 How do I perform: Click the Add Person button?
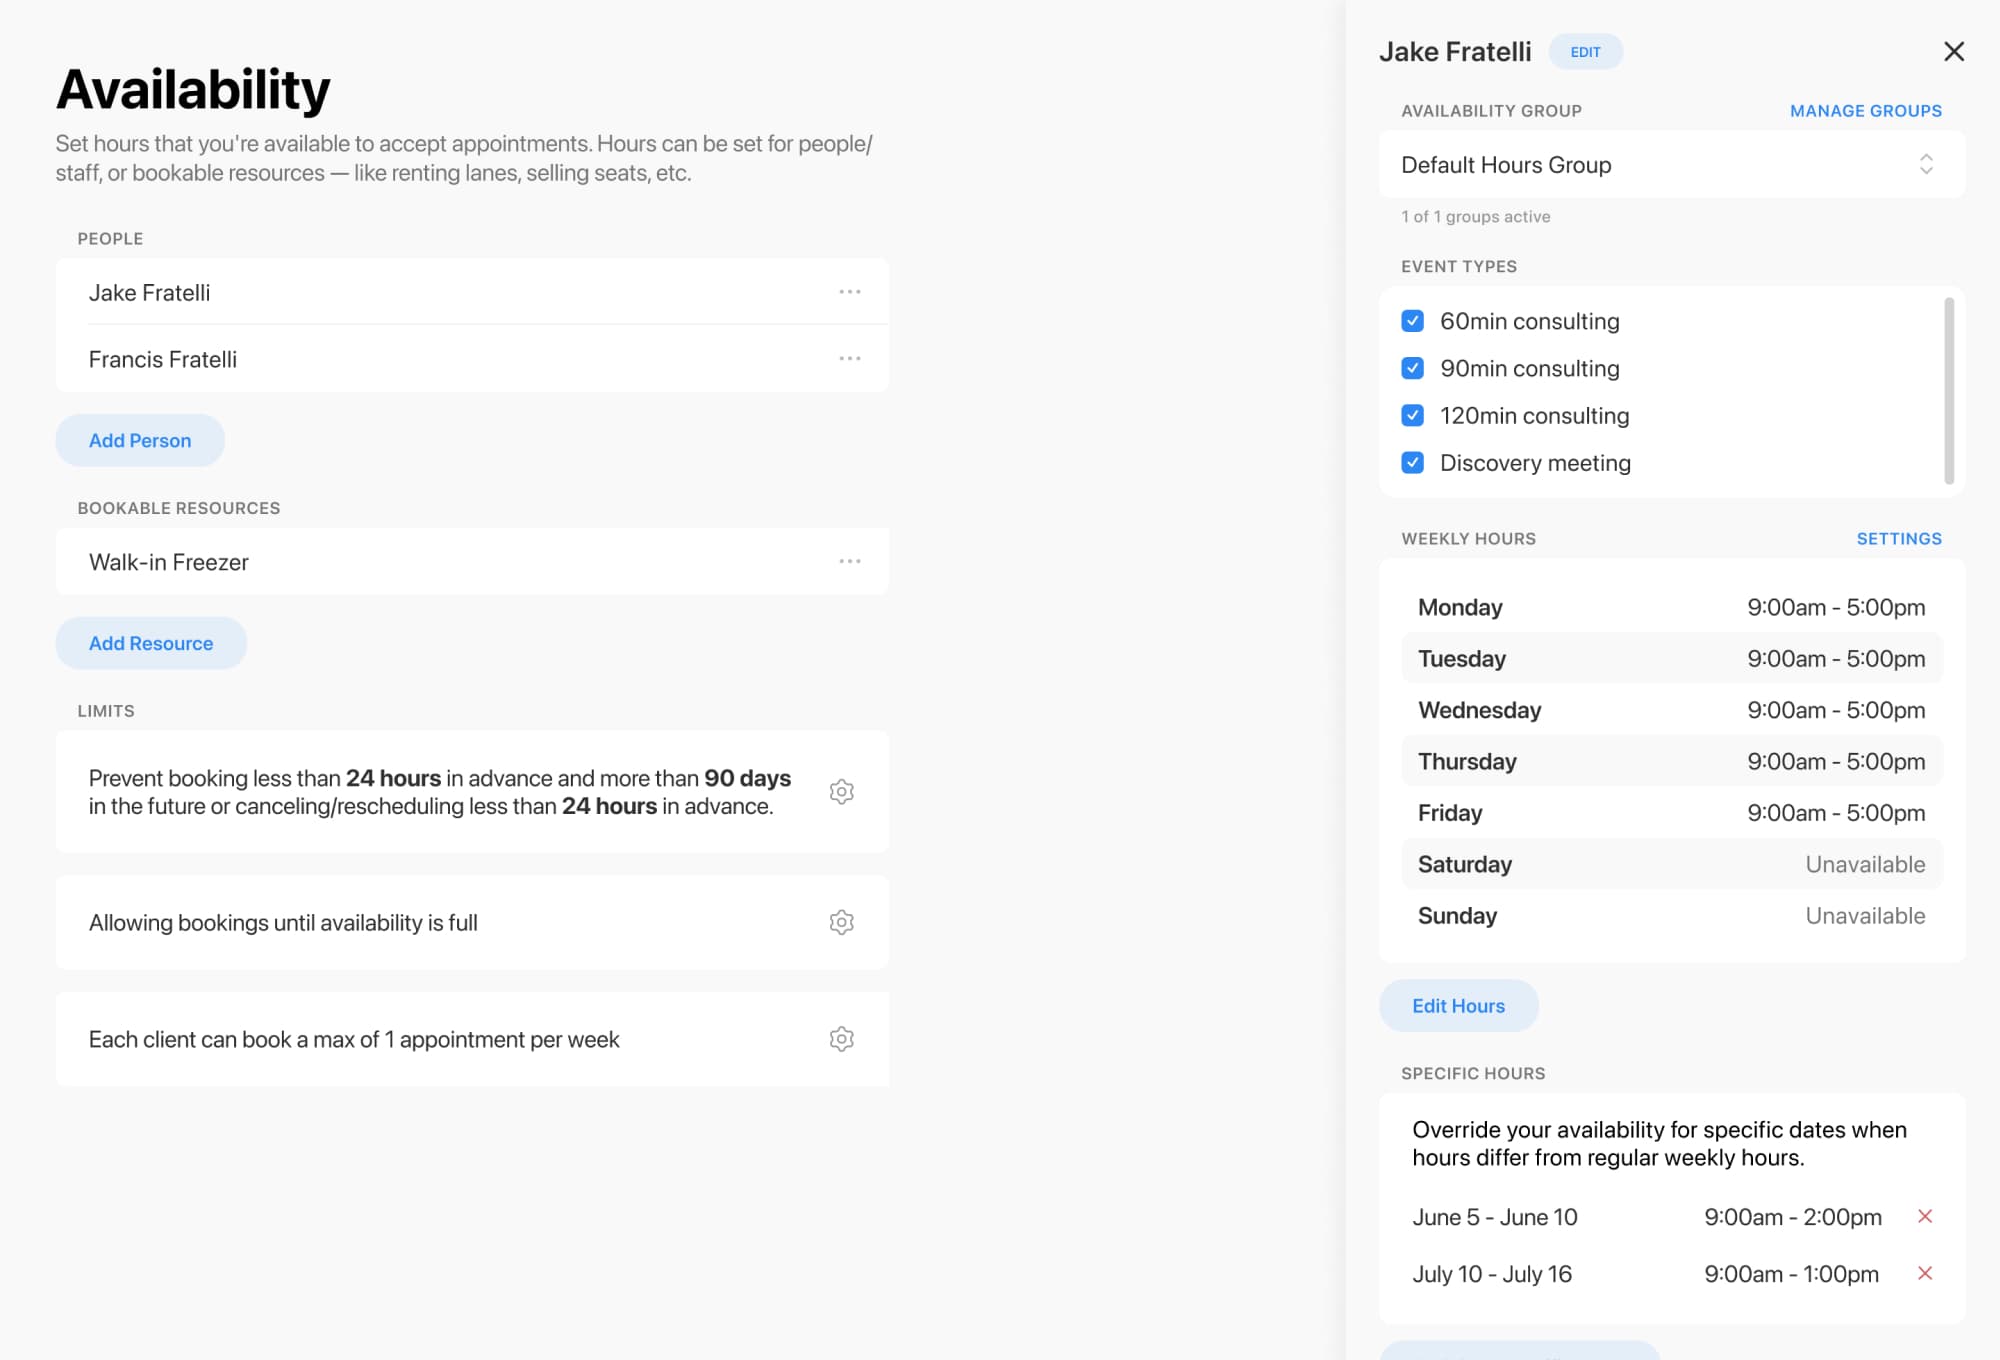click(140, 440)
